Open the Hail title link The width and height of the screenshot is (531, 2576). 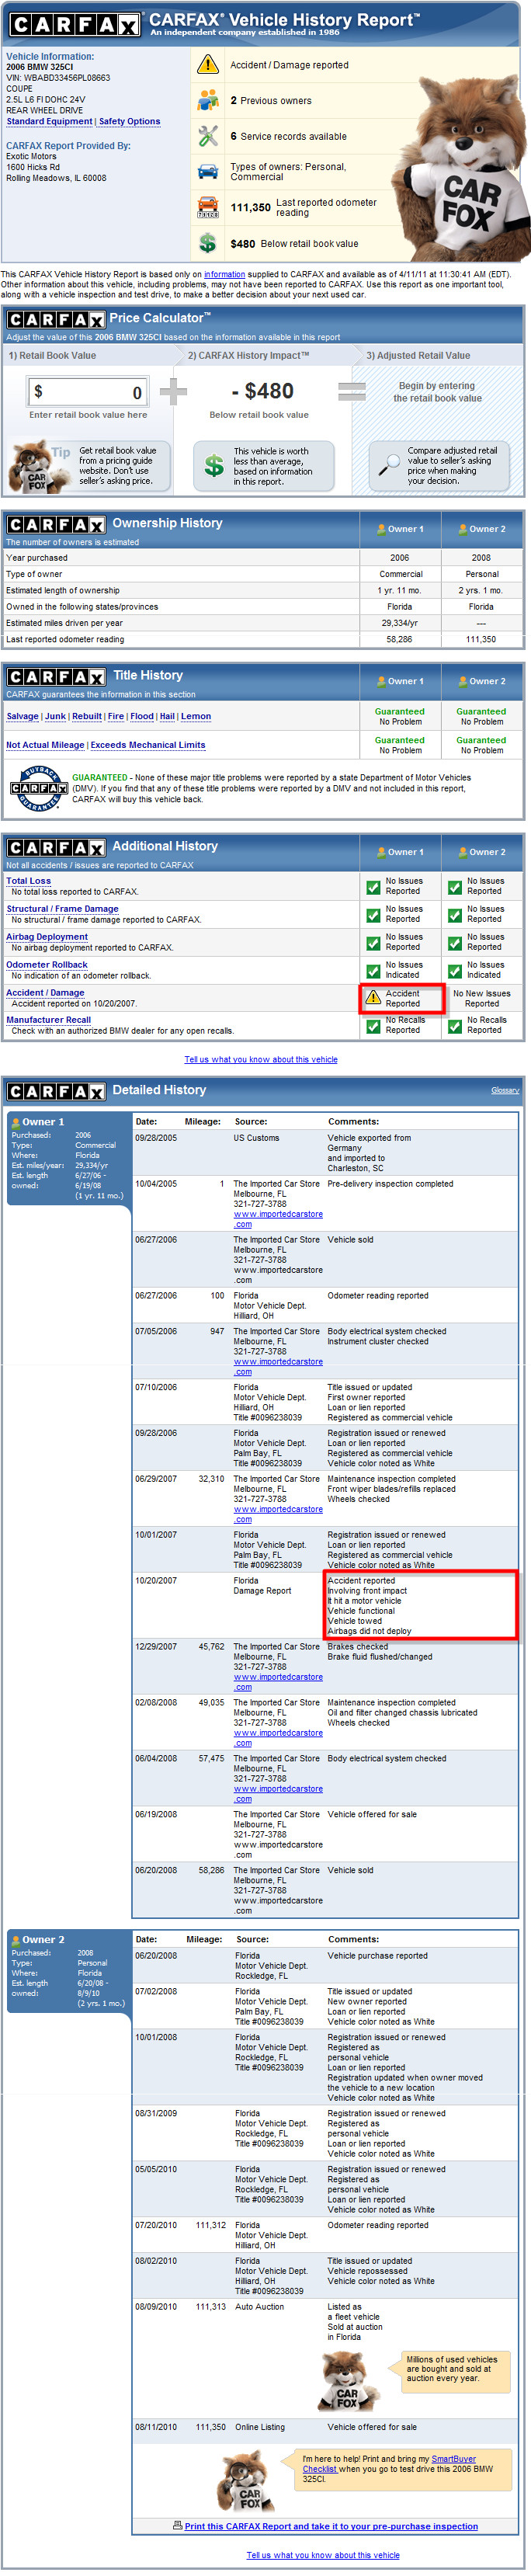[167, 717]
